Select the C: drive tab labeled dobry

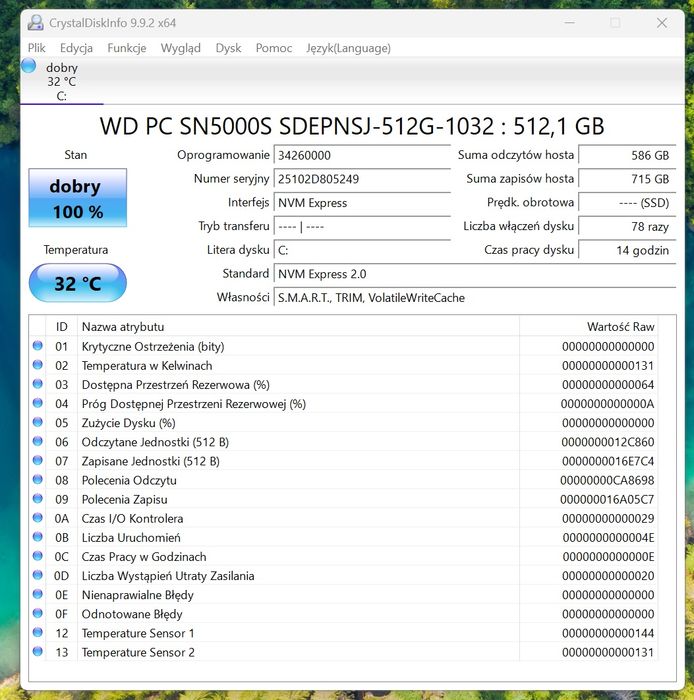tap(62, 81)
